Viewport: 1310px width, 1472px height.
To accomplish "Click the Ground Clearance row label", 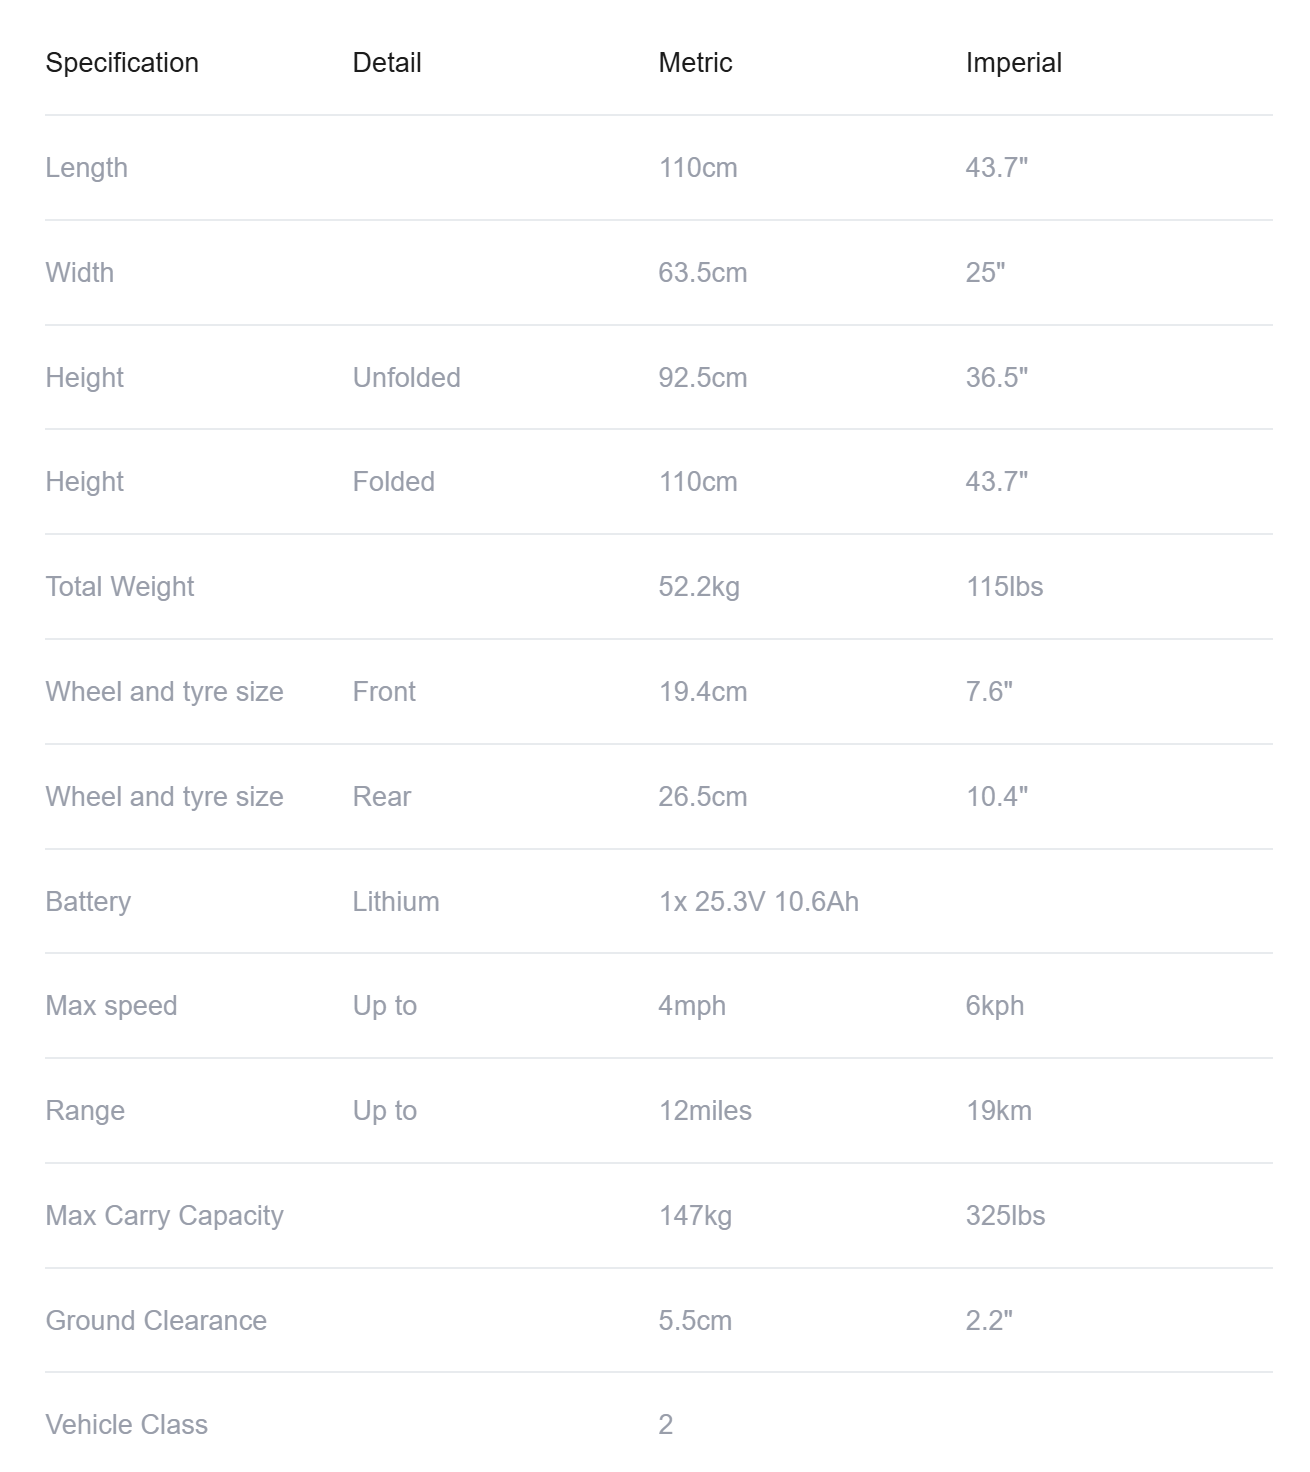I will point(156,1321).
